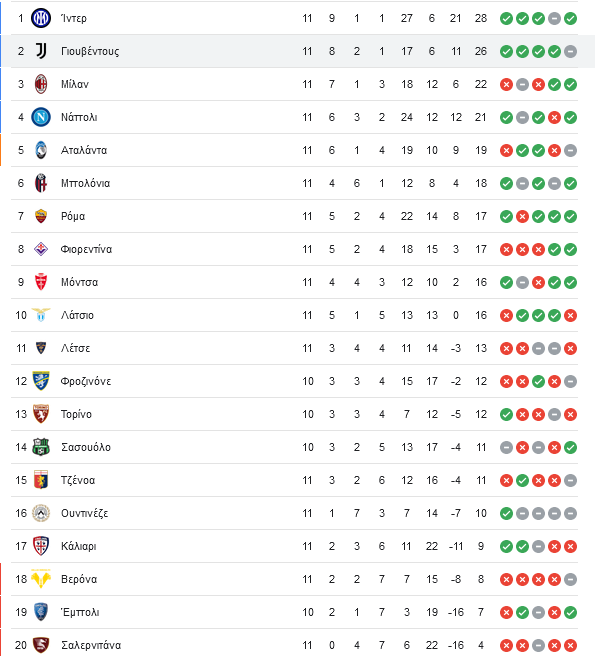Click the Verona yellow logo icon
This screenshot has width=595, height=656.
pos(41,579)
